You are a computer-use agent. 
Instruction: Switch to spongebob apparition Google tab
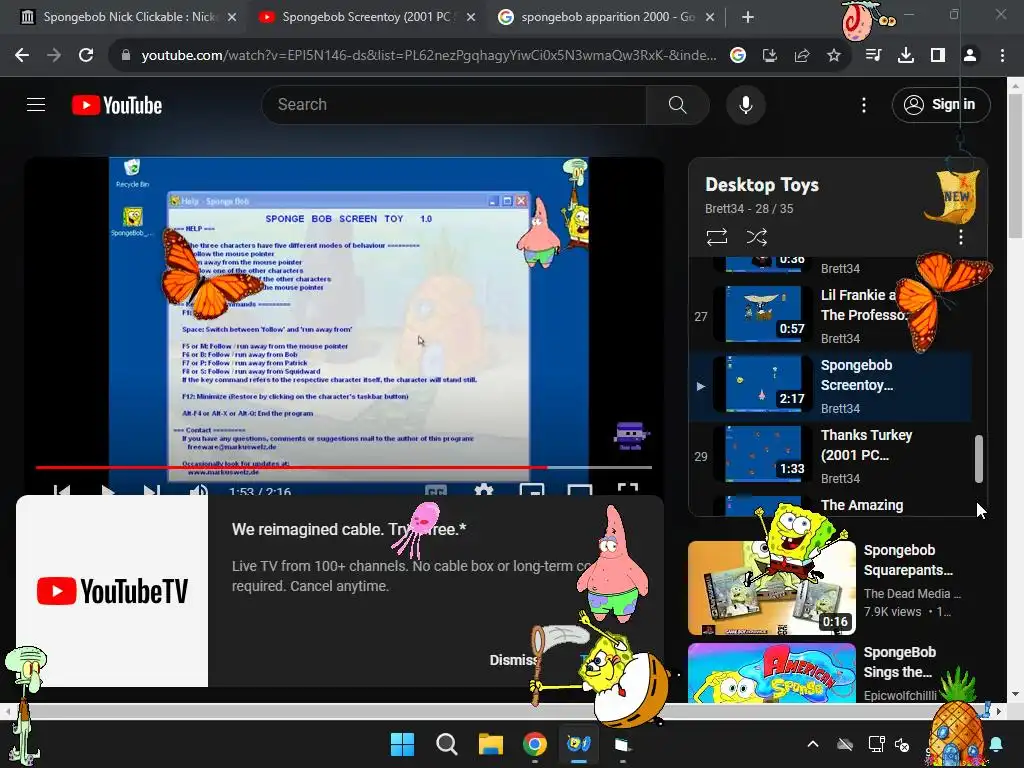pos(605,17)
